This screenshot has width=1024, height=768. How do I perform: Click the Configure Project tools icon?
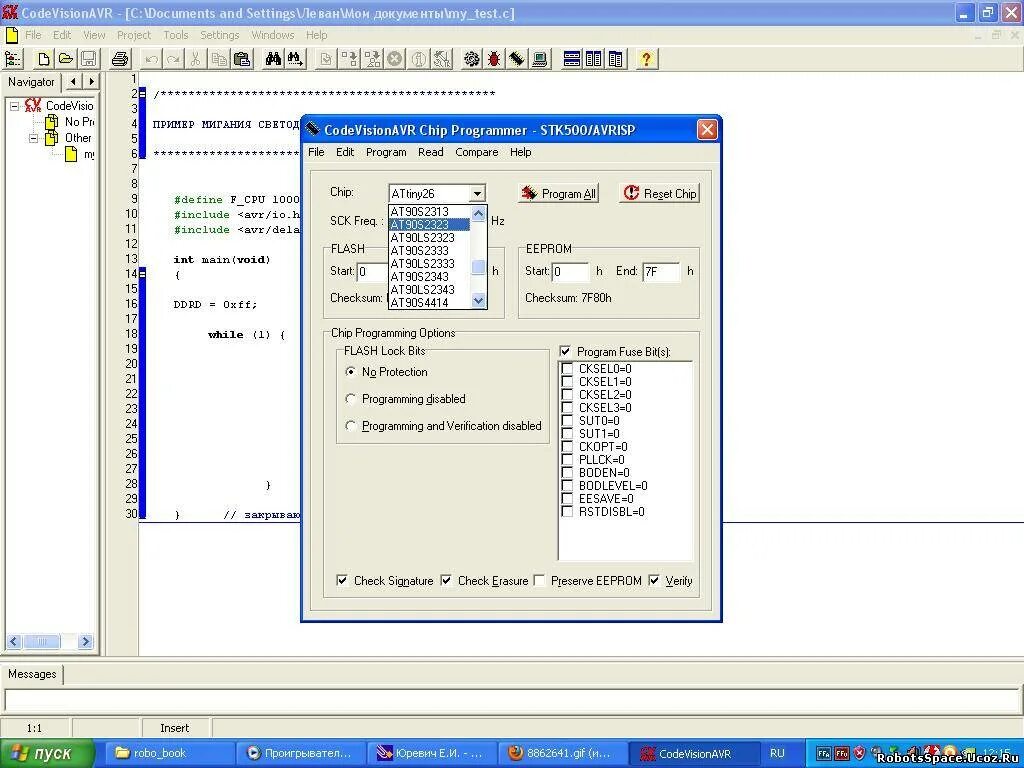point(442,59)
